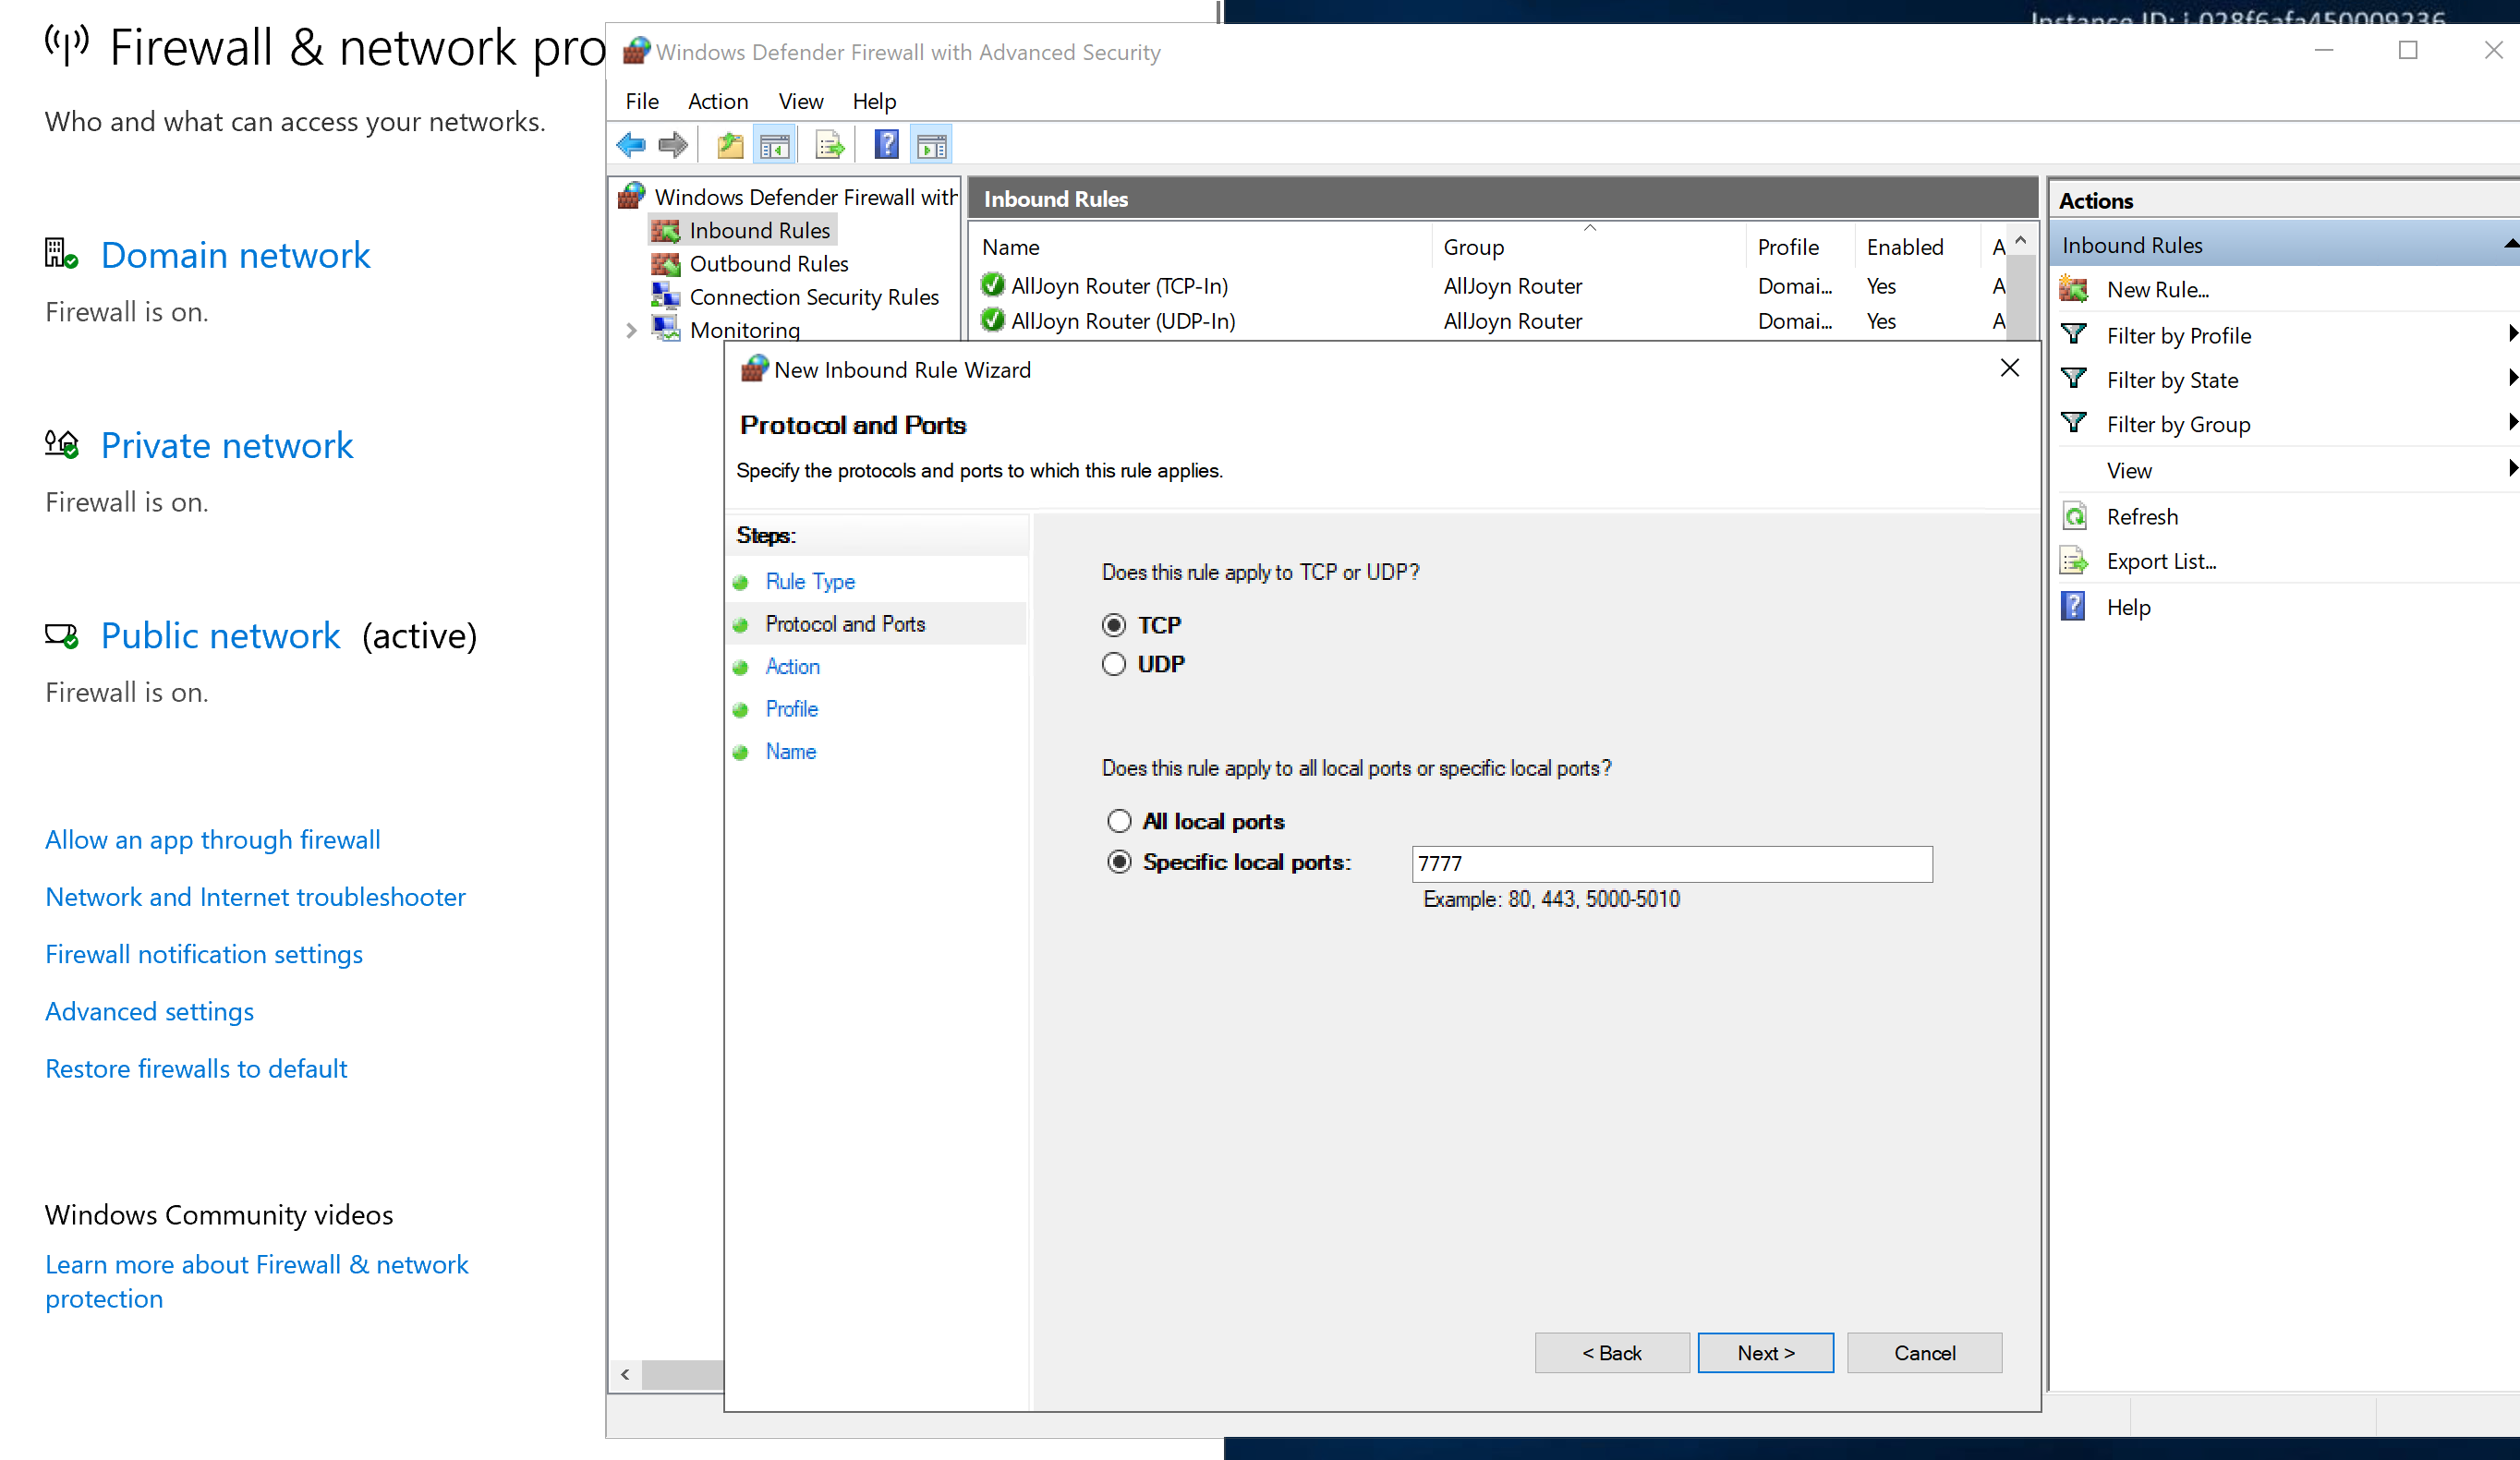
Task: Open Filter by State submenu arrow
Action: (x=2512, y=378)
